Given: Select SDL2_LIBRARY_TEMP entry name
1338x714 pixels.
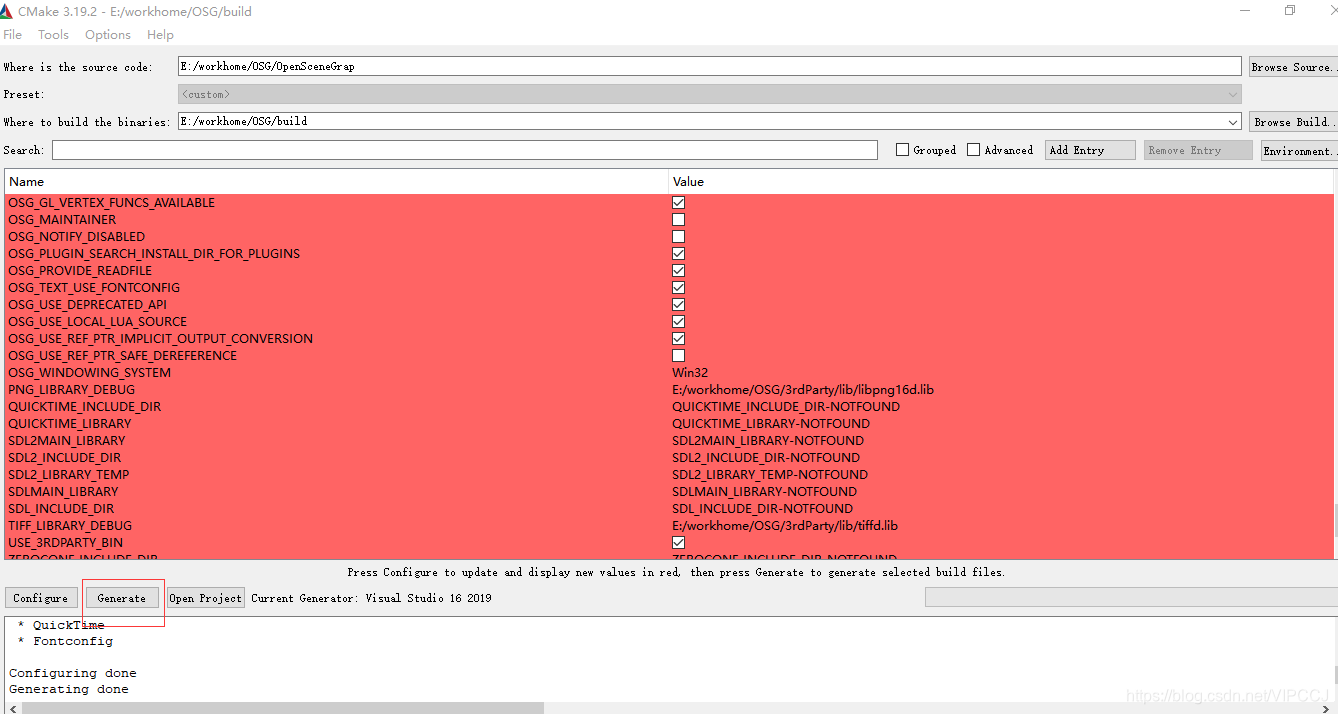Looking at the screenshot, I should 69,475.
